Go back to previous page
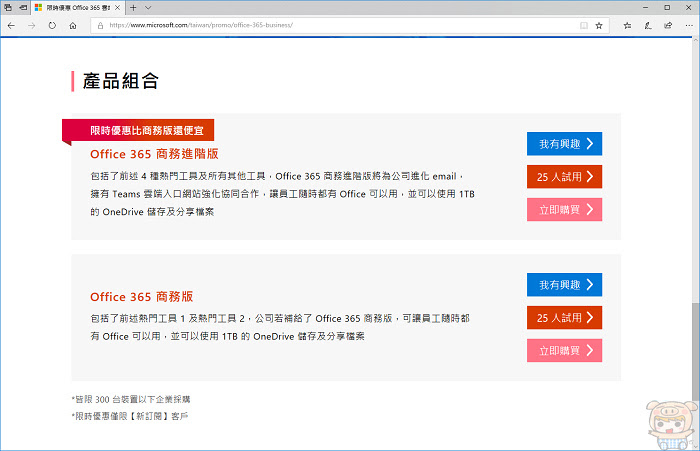The width and height of the screenshot is (700, 451). [11, 25]
